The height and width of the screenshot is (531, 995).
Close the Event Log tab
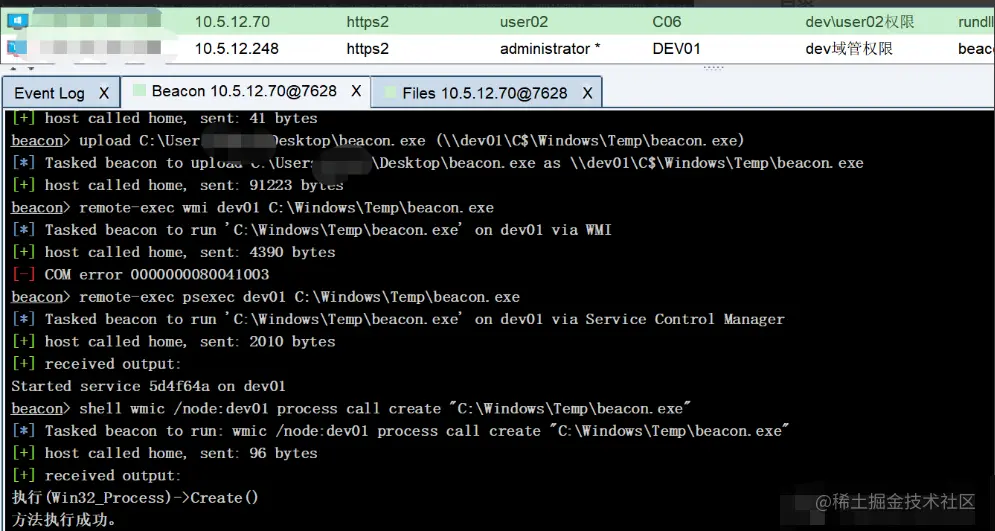(104, 93)
